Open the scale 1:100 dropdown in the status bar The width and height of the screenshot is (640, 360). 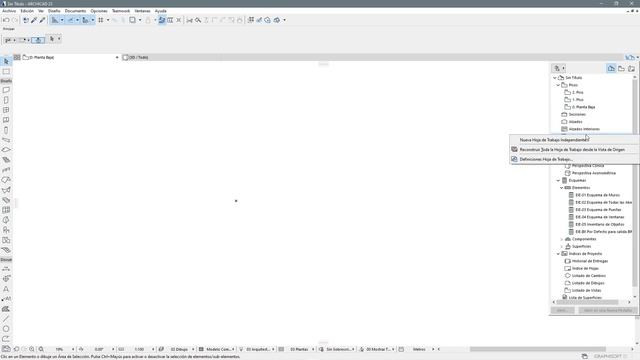click(153, 349)
